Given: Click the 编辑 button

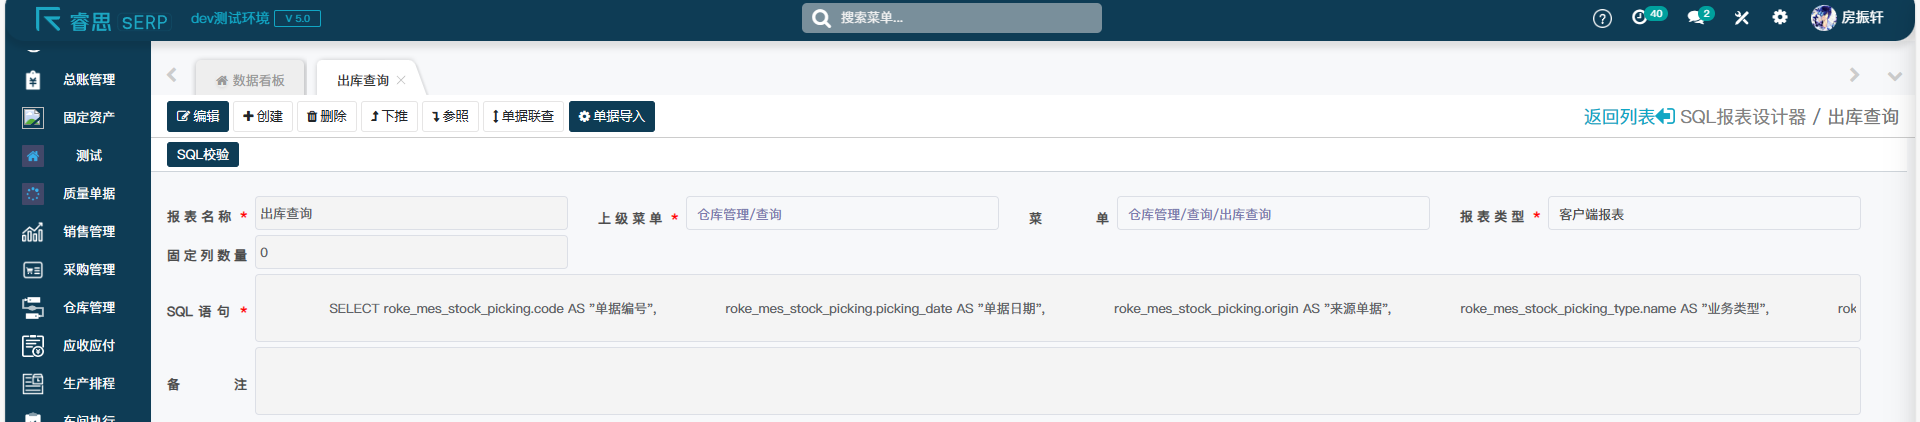Looking at the screenshot, I should click(x=198, y=116).
